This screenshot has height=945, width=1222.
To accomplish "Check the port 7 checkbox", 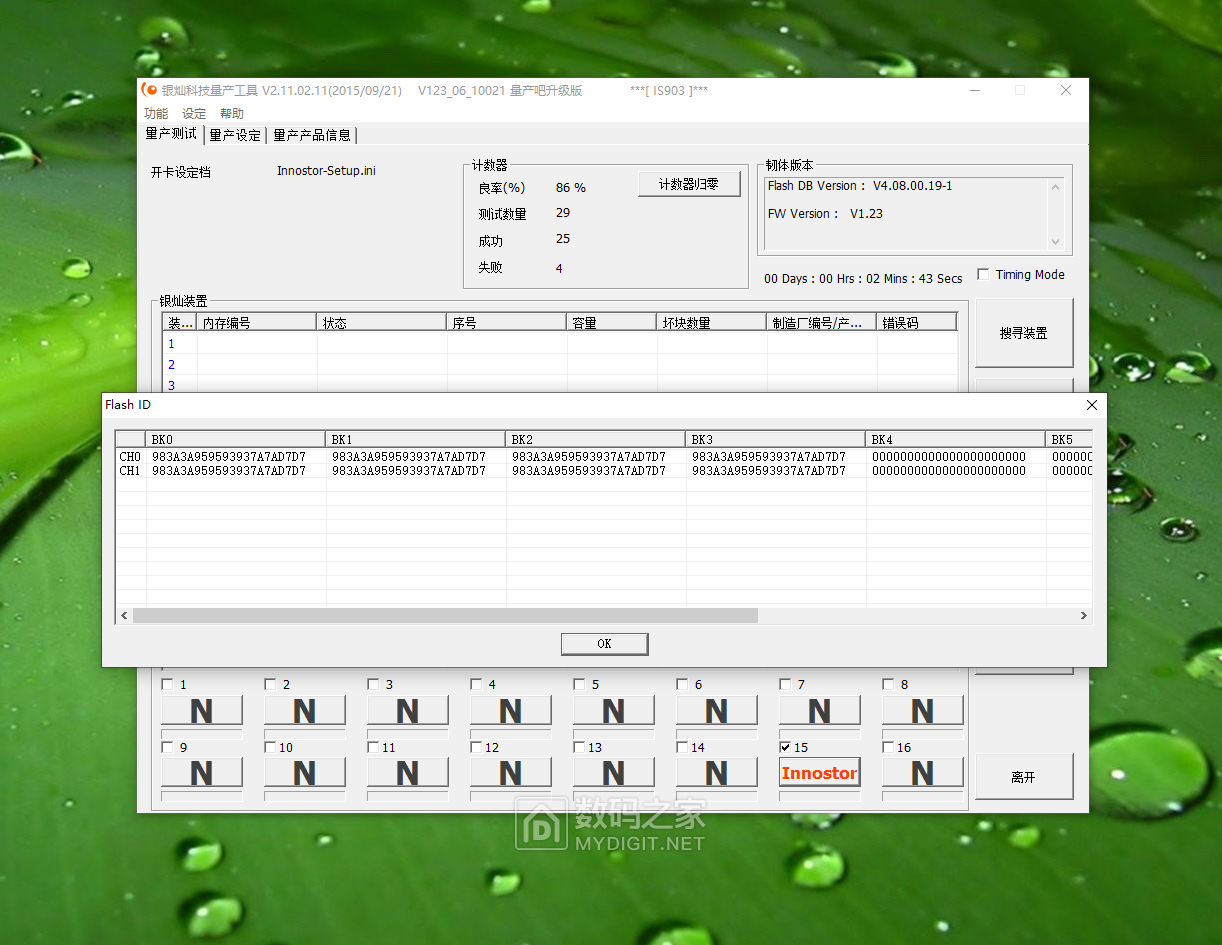I will [x=785, y=685].
